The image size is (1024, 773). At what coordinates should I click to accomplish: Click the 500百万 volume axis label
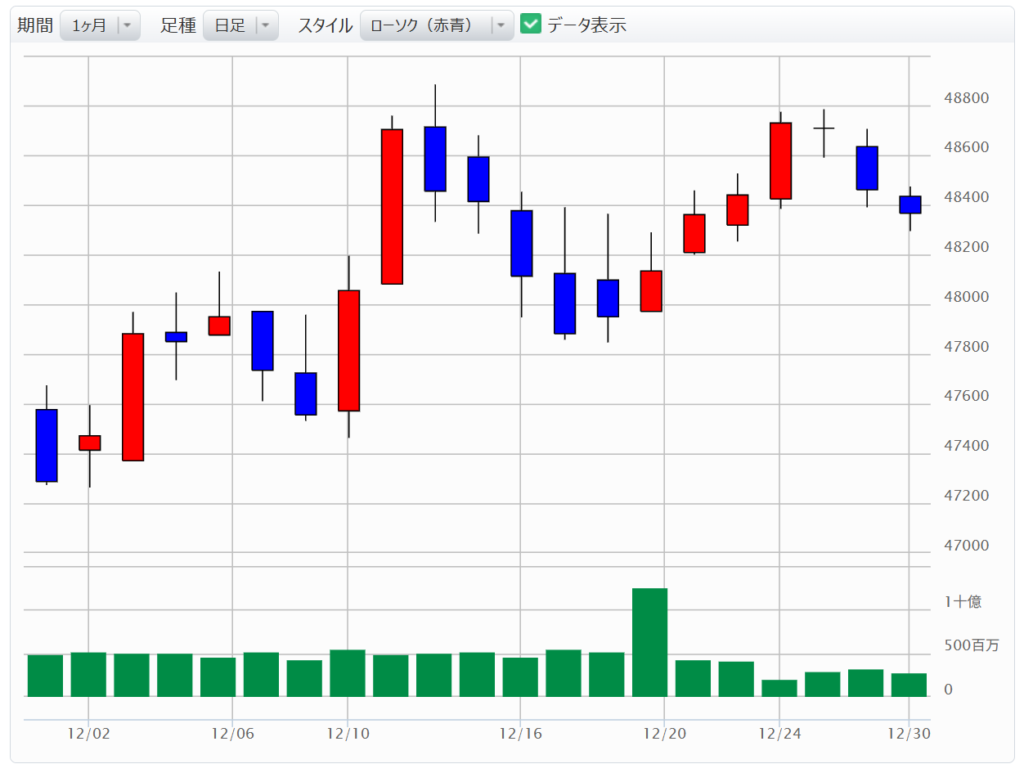coord(970,646)
